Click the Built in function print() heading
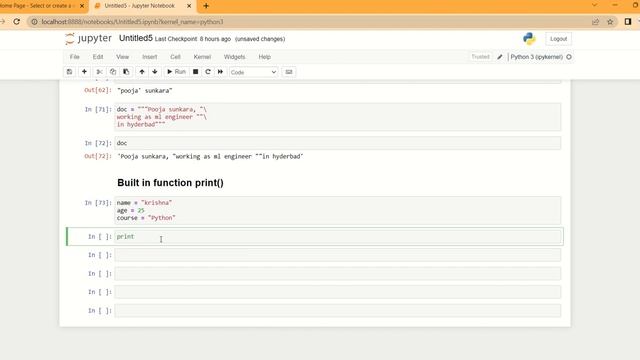Screen dimensions: 640x360 170,183
